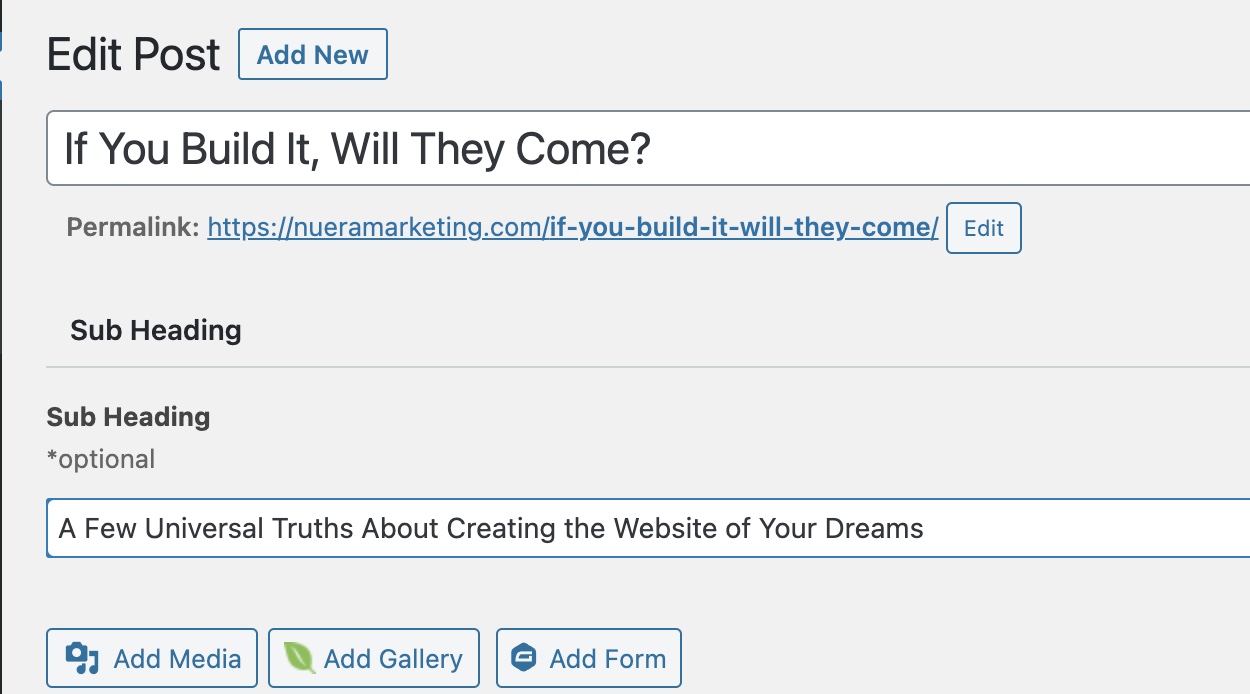Click the bold if-you-build-it-will-they-come slug

click(x=743, y=228)
